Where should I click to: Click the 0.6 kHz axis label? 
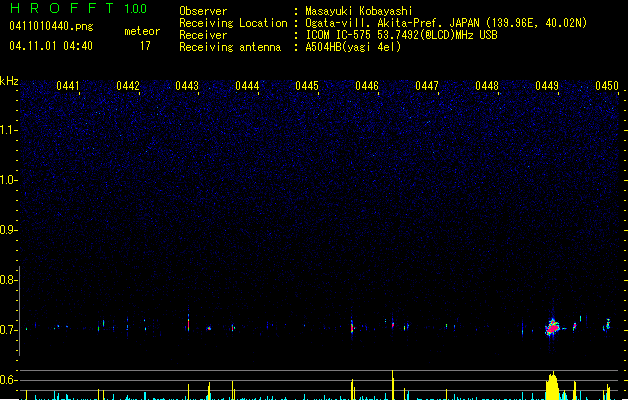9,380
